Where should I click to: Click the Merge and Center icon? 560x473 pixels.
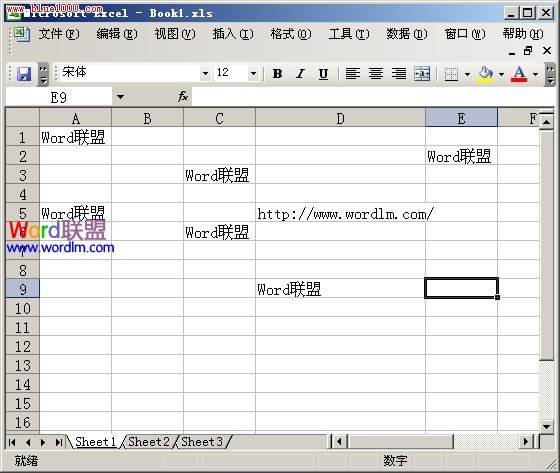[422, 74]
